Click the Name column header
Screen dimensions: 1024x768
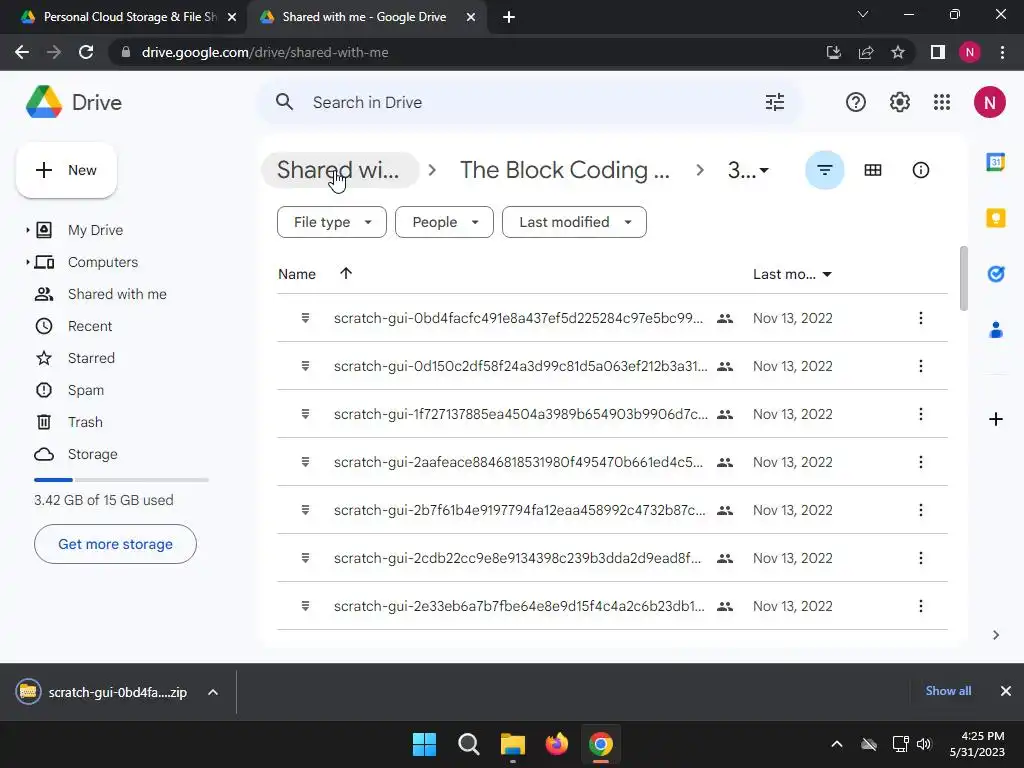(297, 274)
